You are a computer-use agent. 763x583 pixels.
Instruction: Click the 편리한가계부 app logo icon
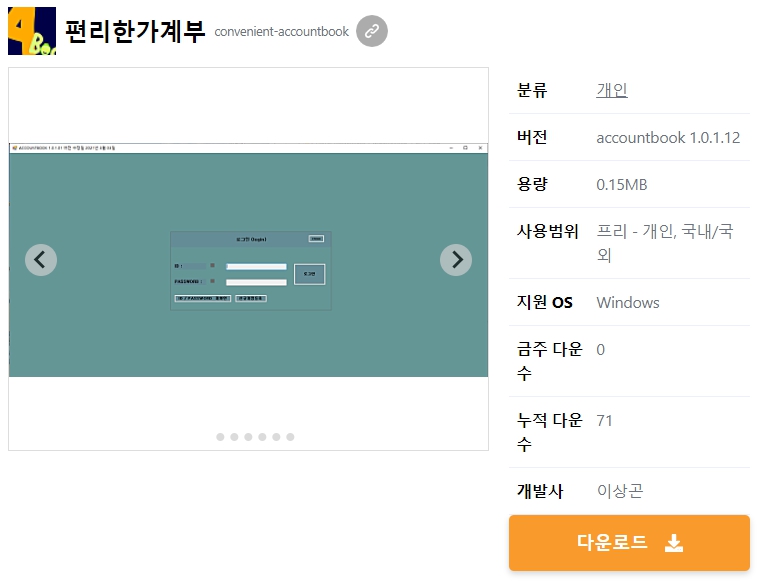[x=32, y=31]
